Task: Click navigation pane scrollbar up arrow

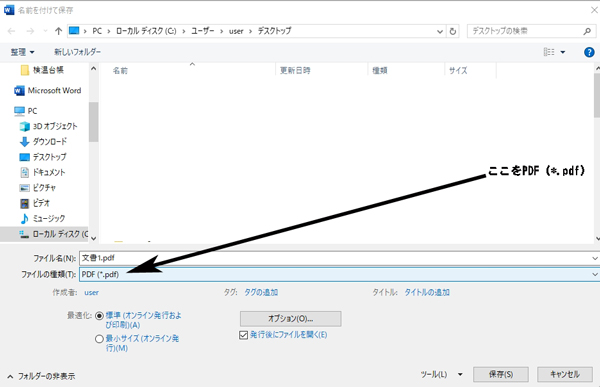Action: (93, 69)
